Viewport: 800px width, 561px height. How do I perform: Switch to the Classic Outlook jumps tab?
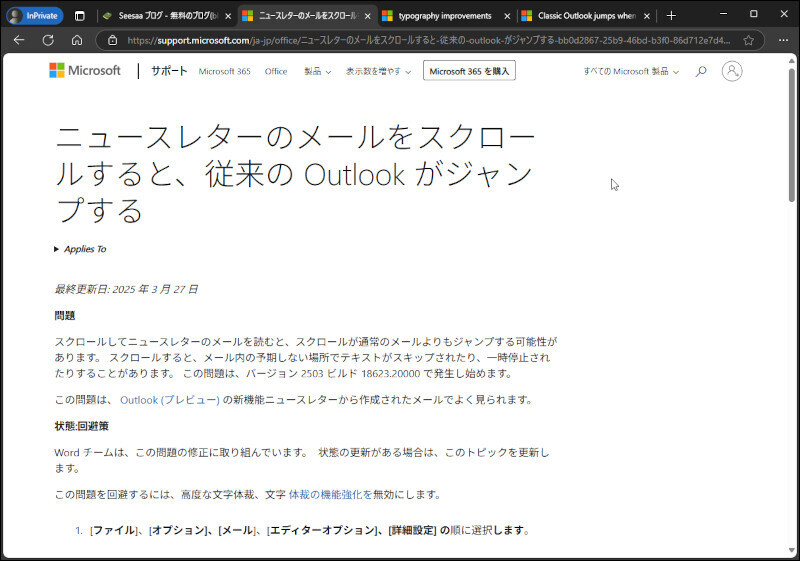[586, 16]
